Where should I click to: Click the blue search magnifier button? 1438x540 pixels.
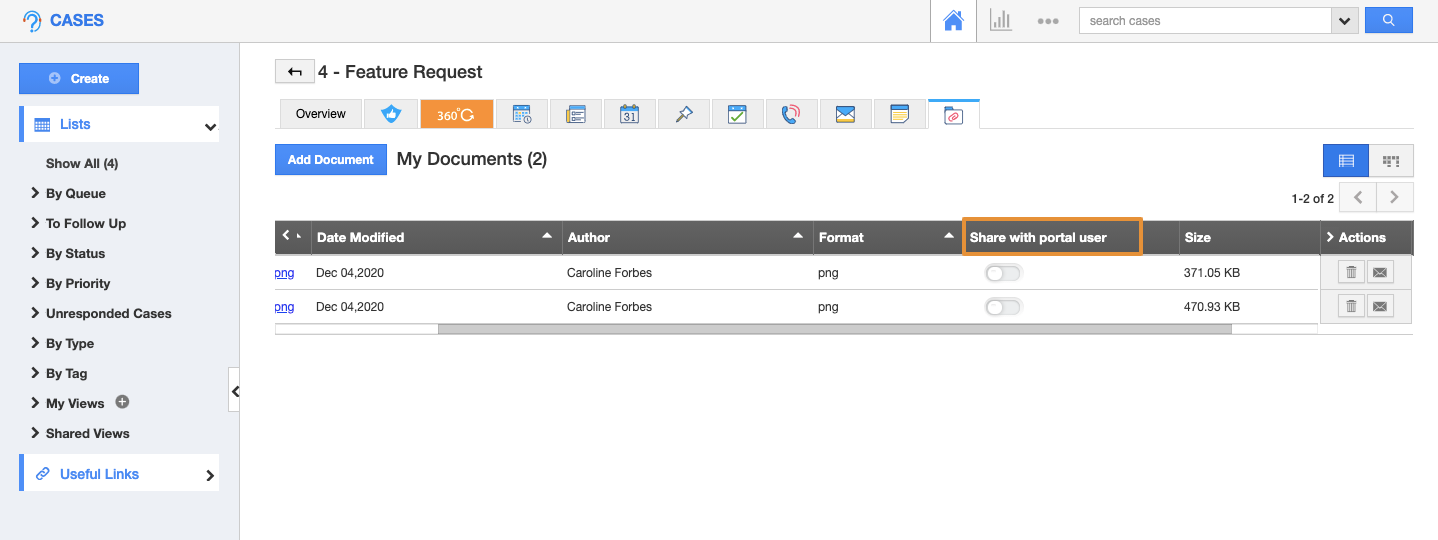coord(1388,20)
